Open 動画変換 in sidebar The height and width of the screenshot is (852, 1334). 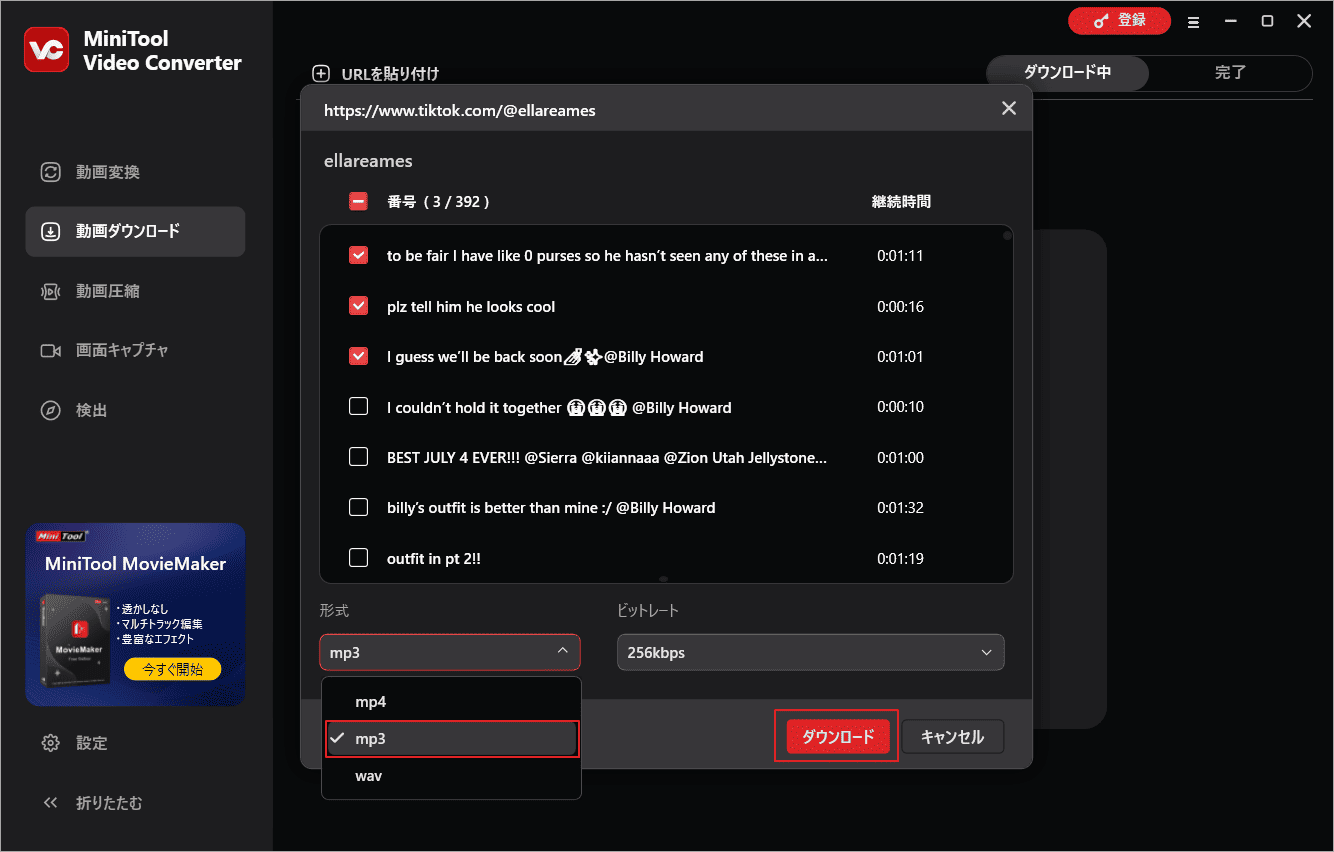pos(135,172)
